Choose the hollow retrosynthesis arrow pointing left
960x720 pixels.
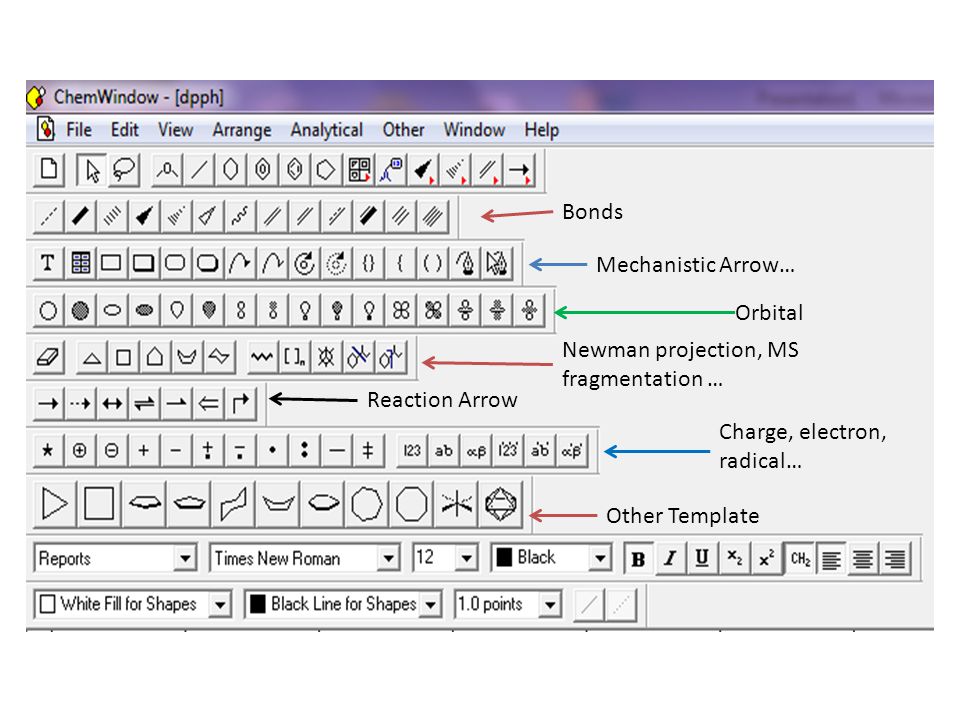click(x=209, y=403)
